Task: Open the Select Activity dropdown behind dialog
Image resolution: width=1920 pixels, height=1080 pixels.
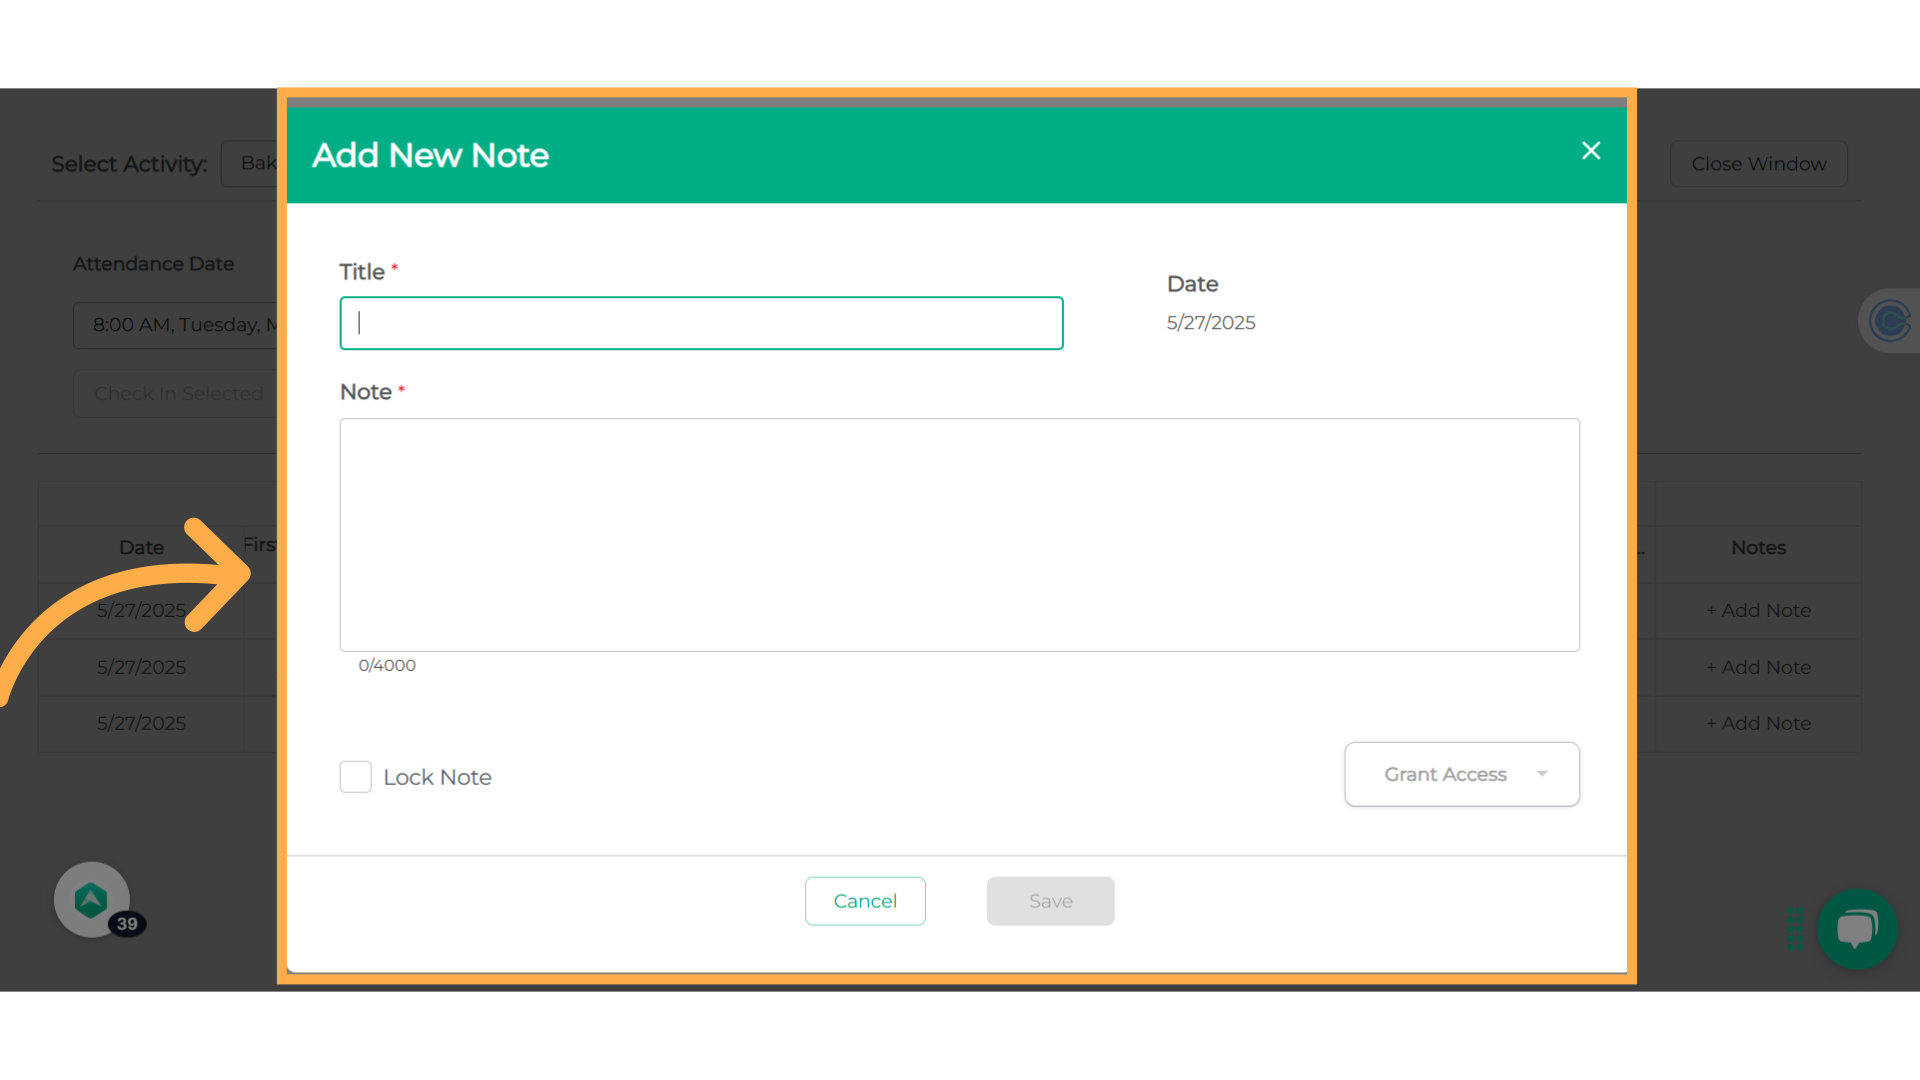Action: [x=250, y=164]
